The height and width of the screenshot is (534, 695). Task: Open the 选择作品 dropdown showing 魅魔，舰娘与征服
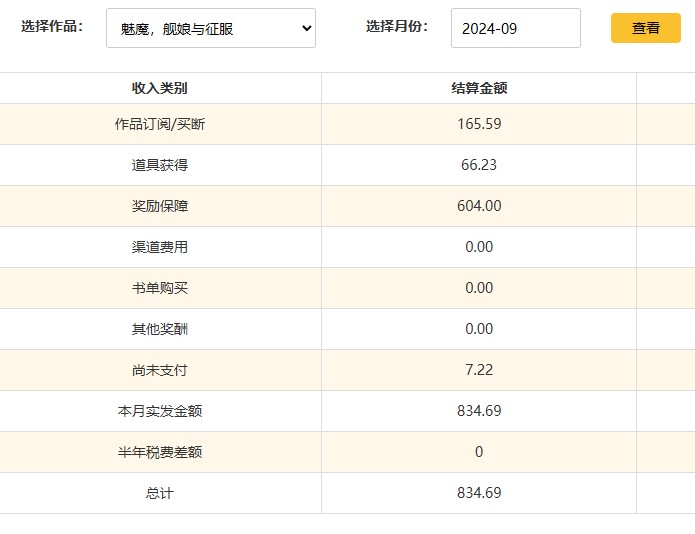click(211, 28)
